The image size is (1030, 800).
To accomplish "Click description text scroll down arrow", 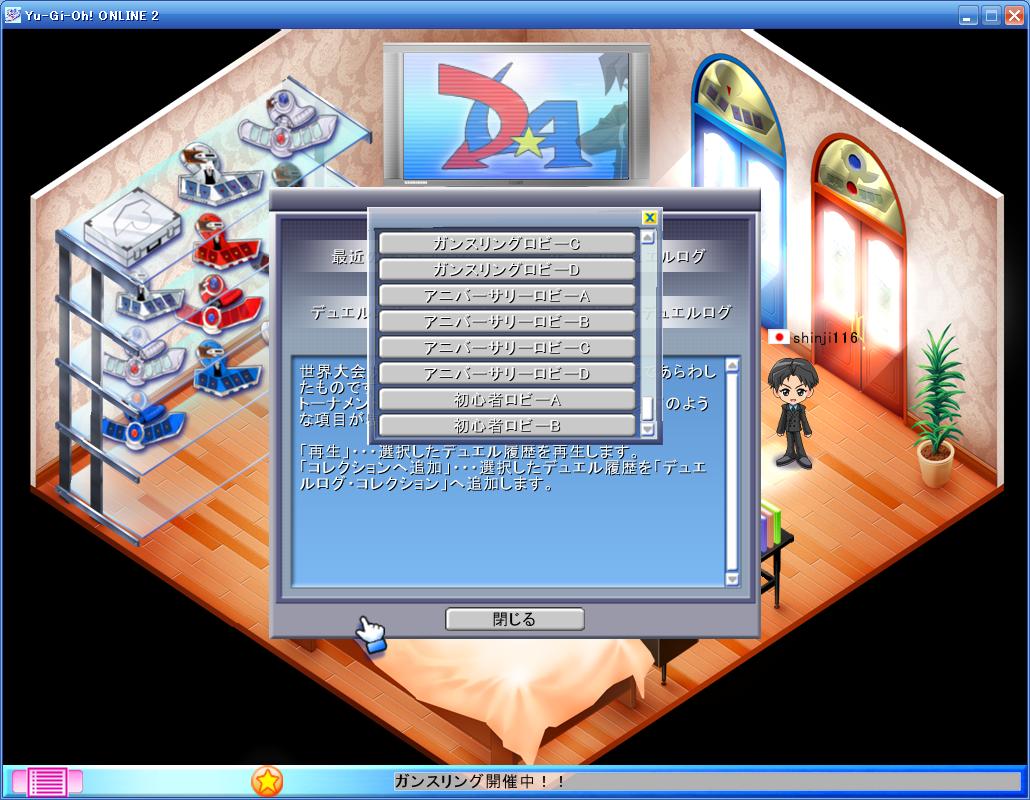I will pyautogui.click(x=732, y=579).
